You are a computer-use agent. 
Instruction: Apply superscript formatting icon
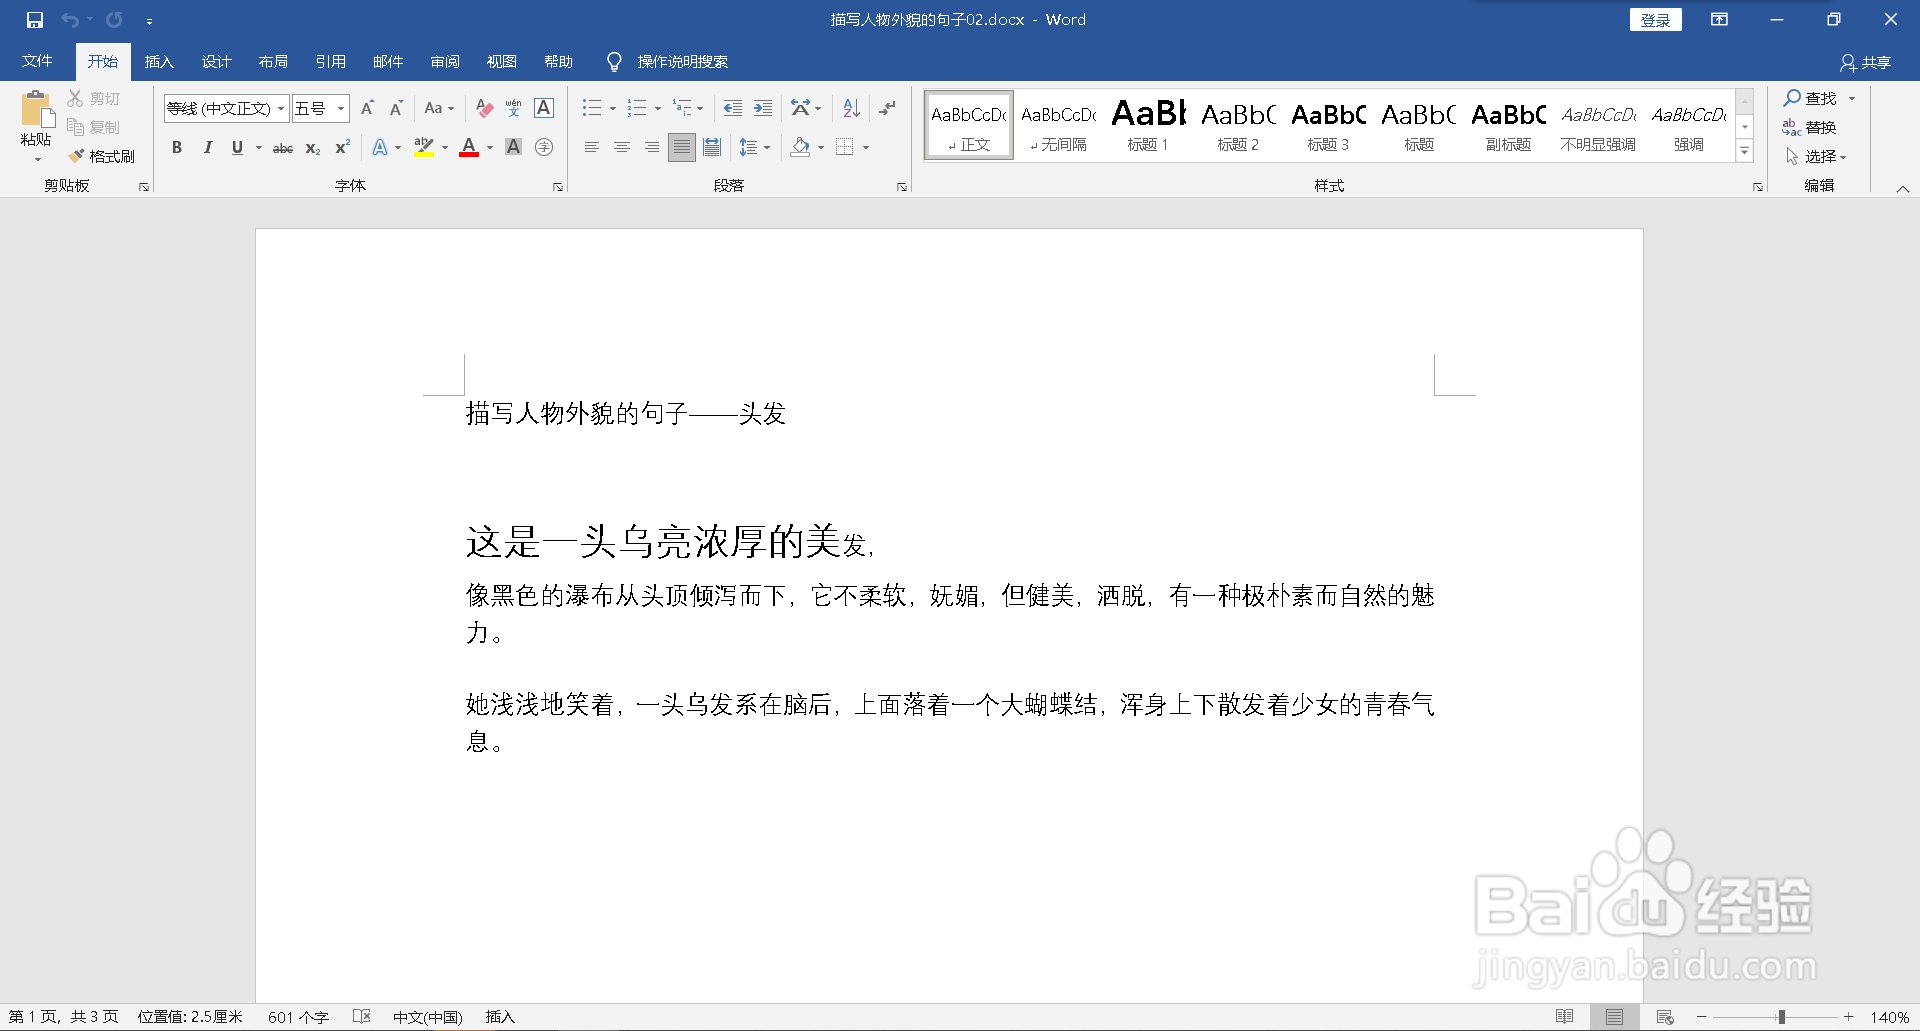[x=342, y=147]
